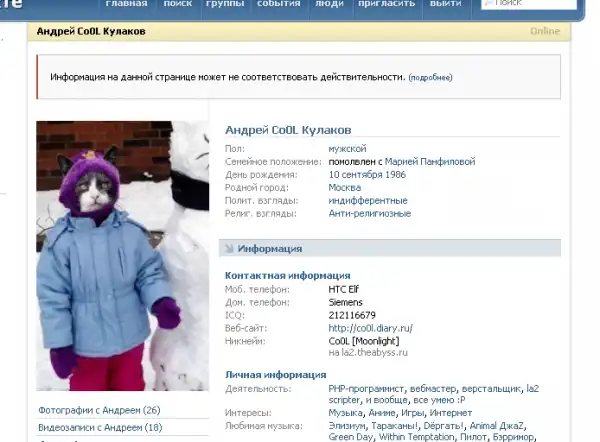Click the VK logo in the corner
The height and width of the screenshot is (442, 600).
click(x=12, y=5)
